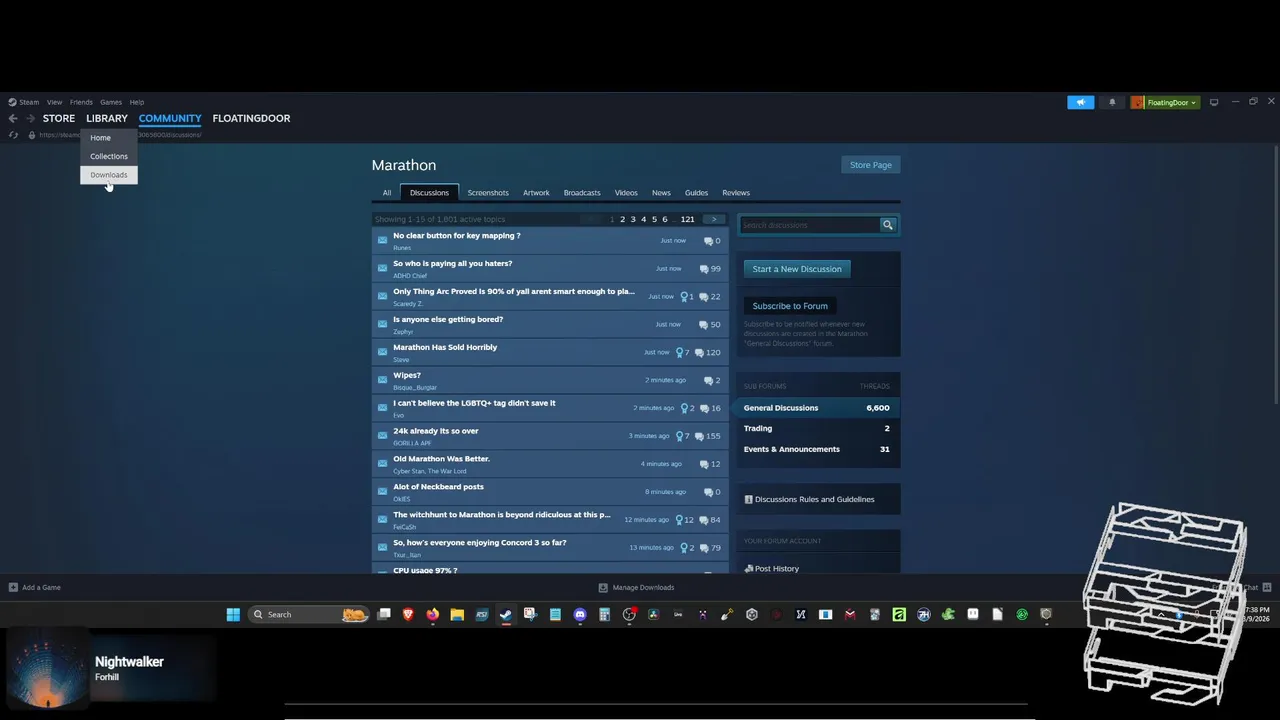
Task: Open File Explorer from taskbar
Action: (457, 614)
